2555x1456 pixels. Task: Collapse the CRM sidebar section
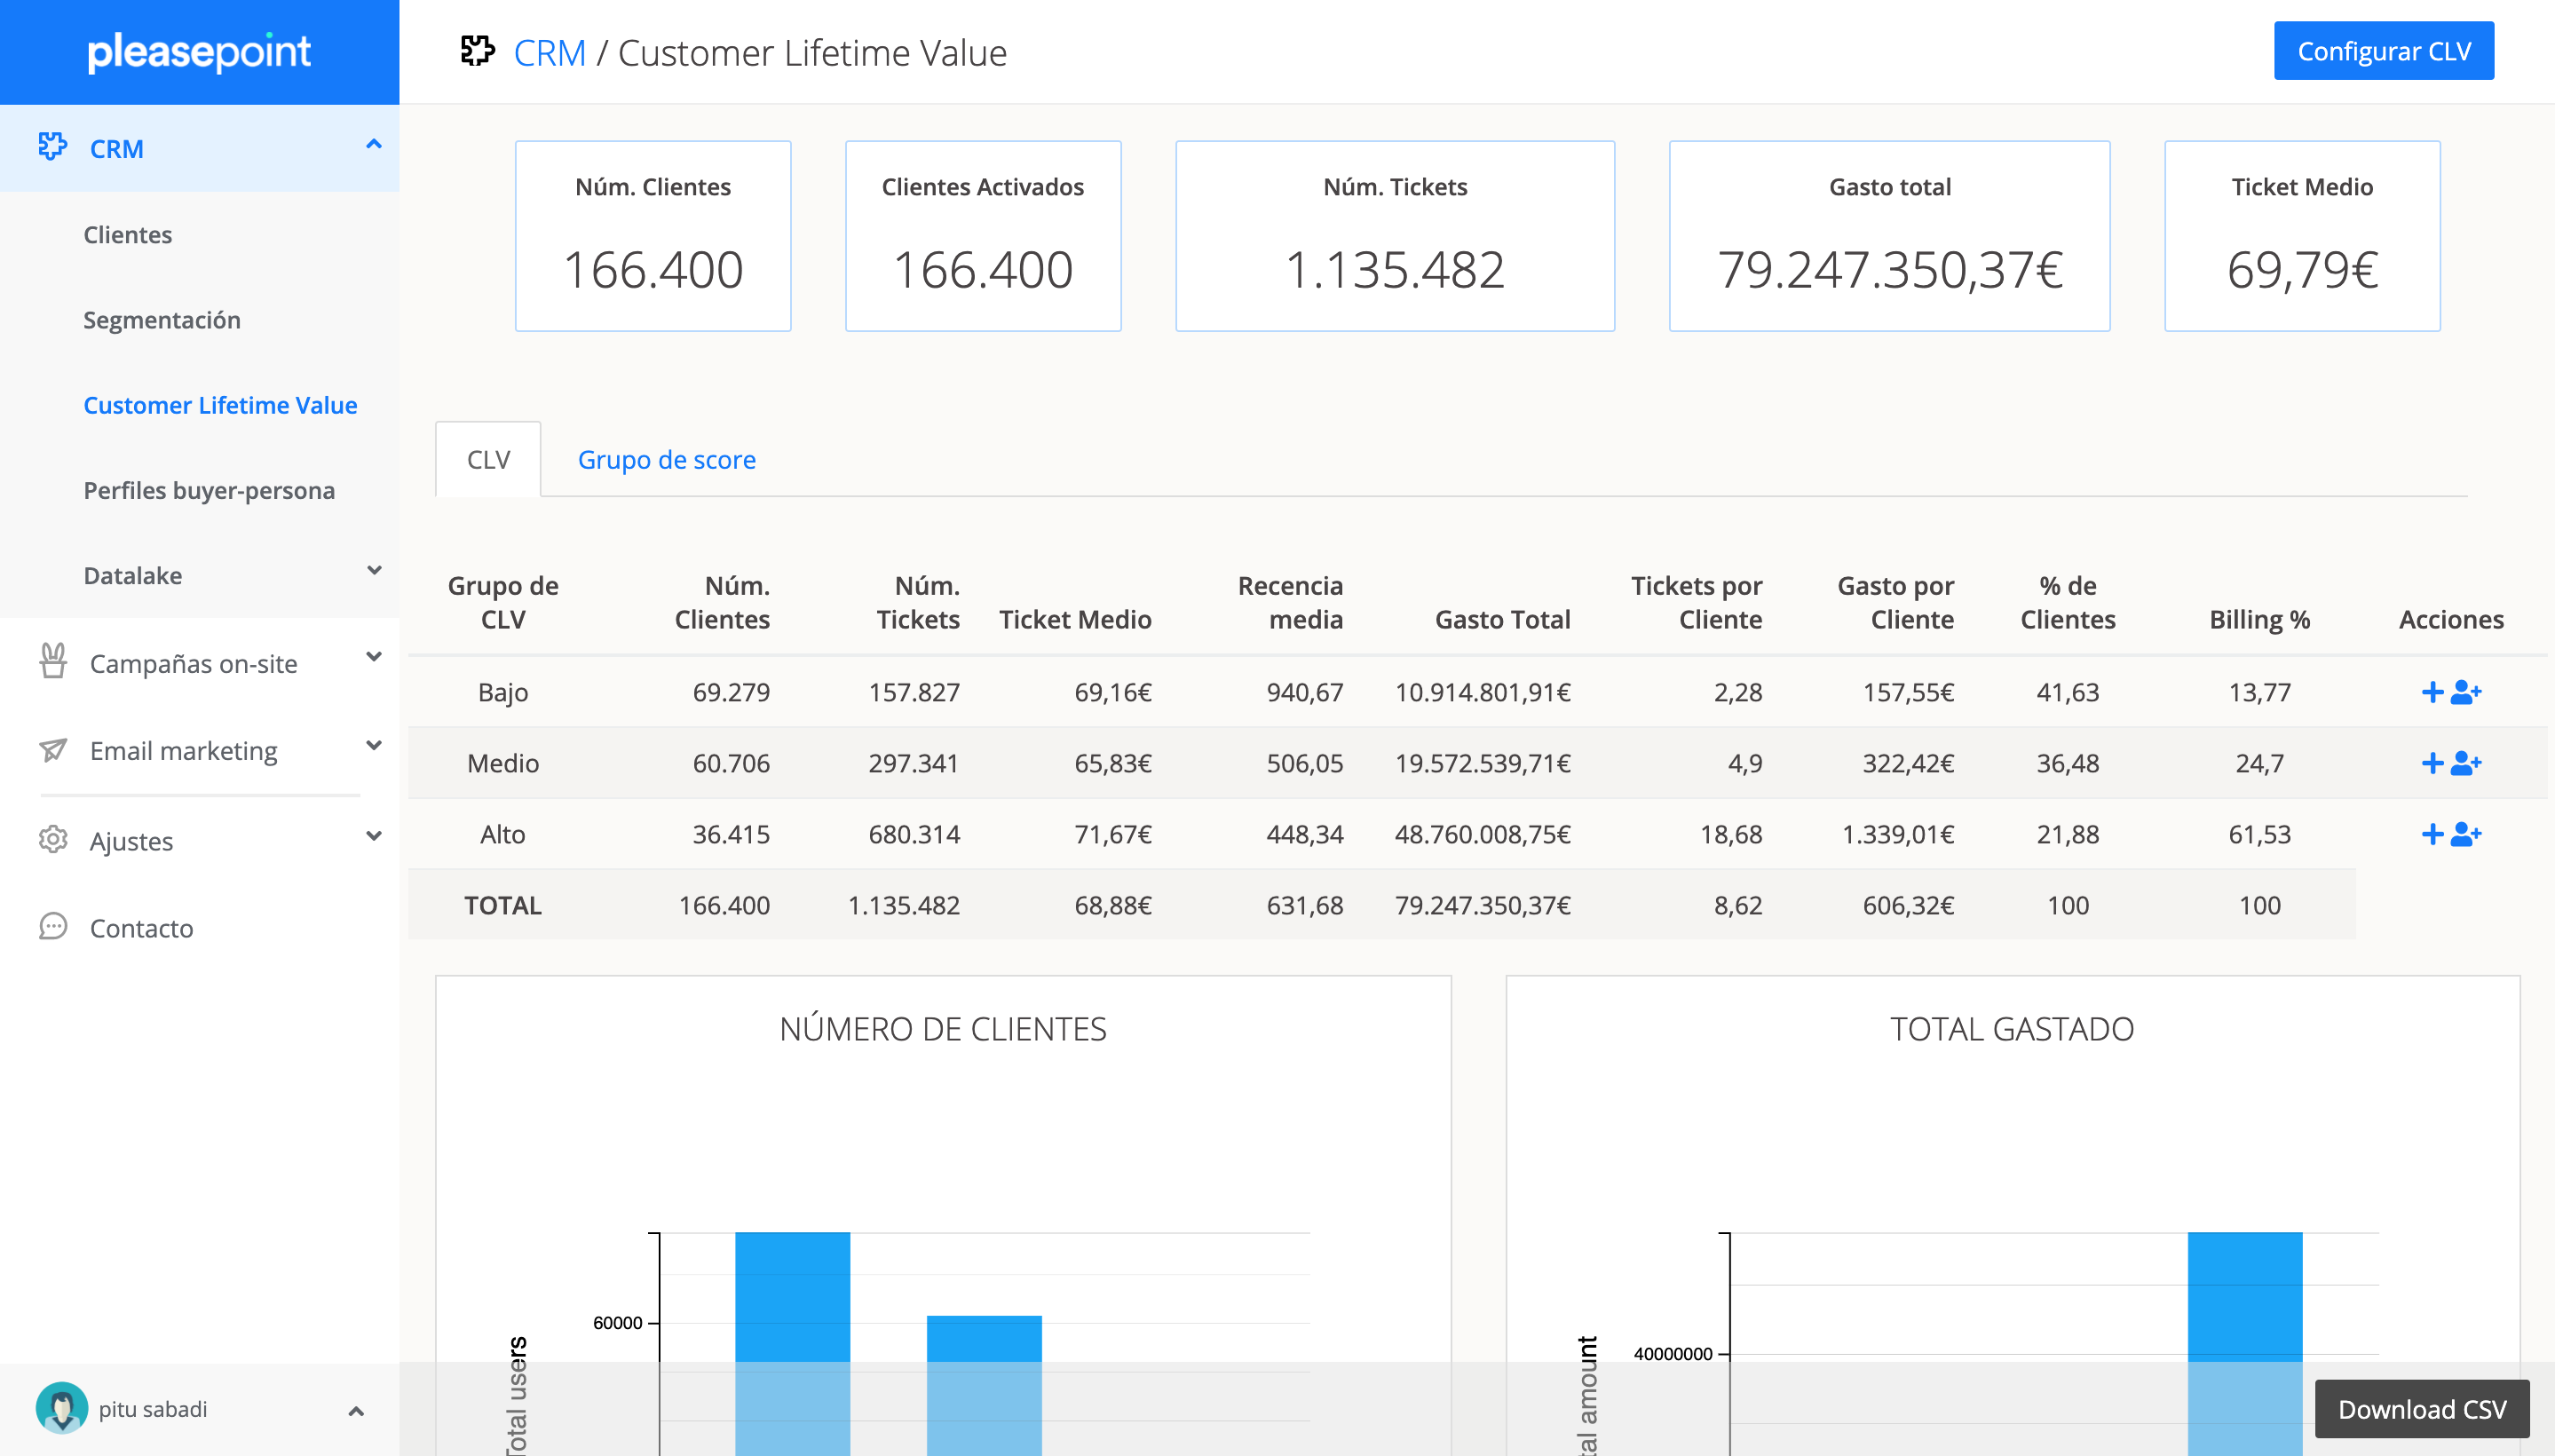point(374,145)
